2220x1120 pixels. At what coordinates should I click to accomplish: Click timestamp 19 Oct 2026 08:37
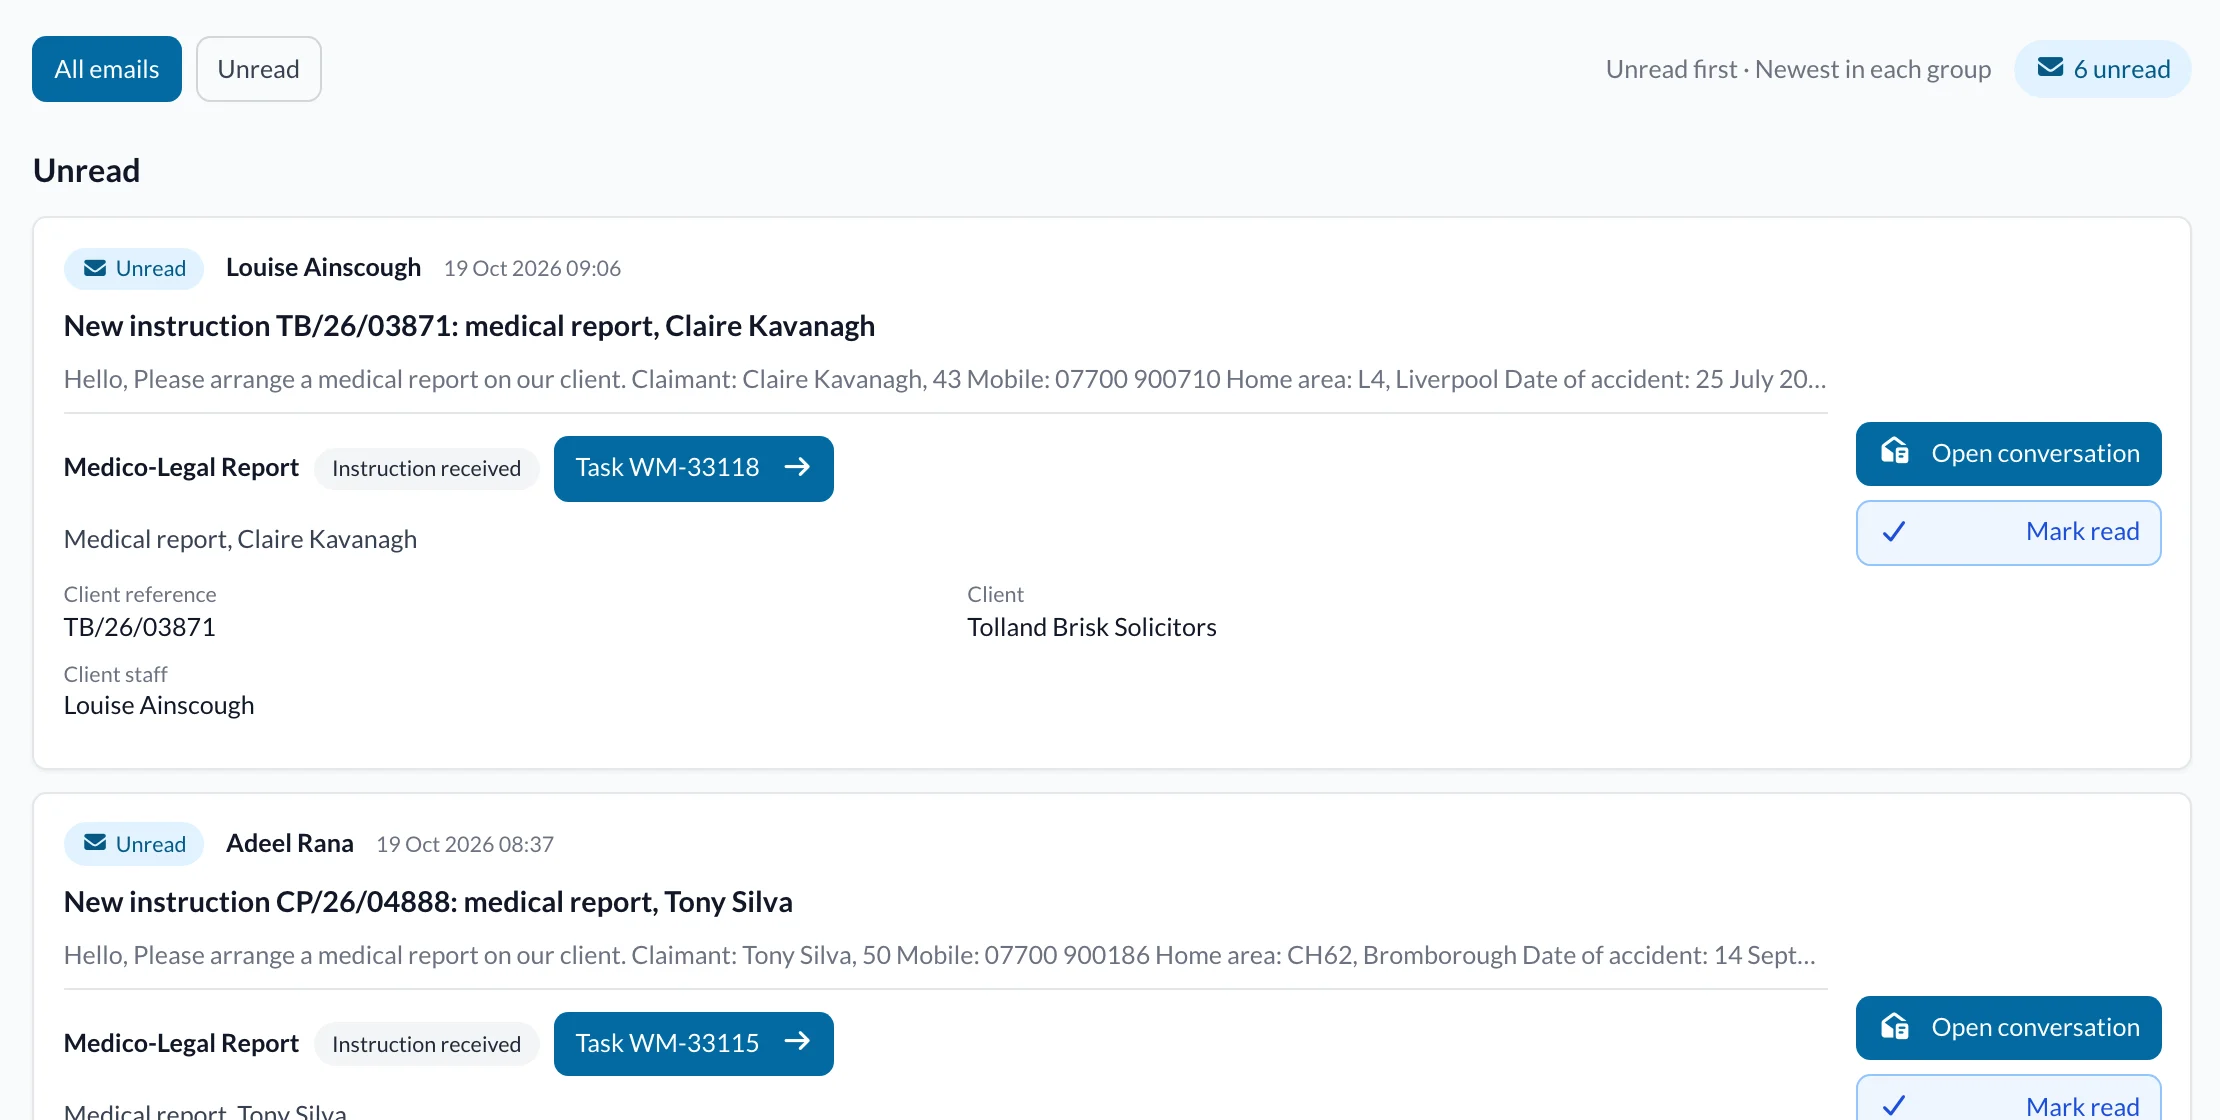point(465,845)
